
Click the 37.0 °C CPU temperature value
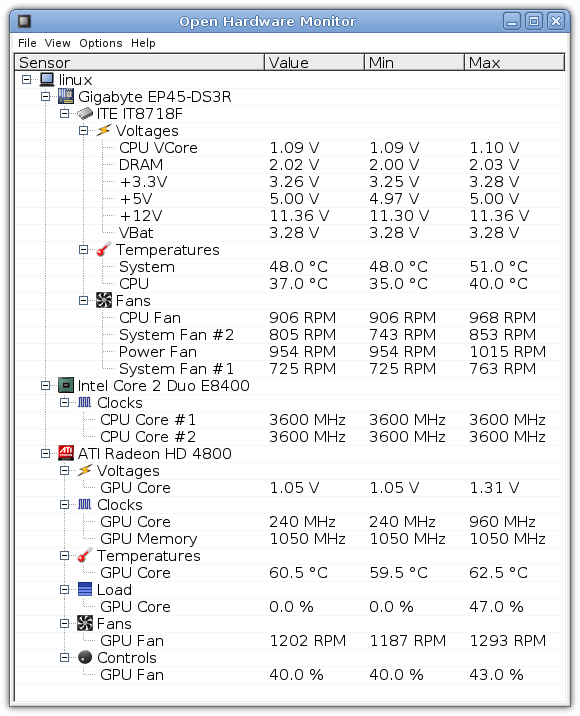(x=298, y=284)
